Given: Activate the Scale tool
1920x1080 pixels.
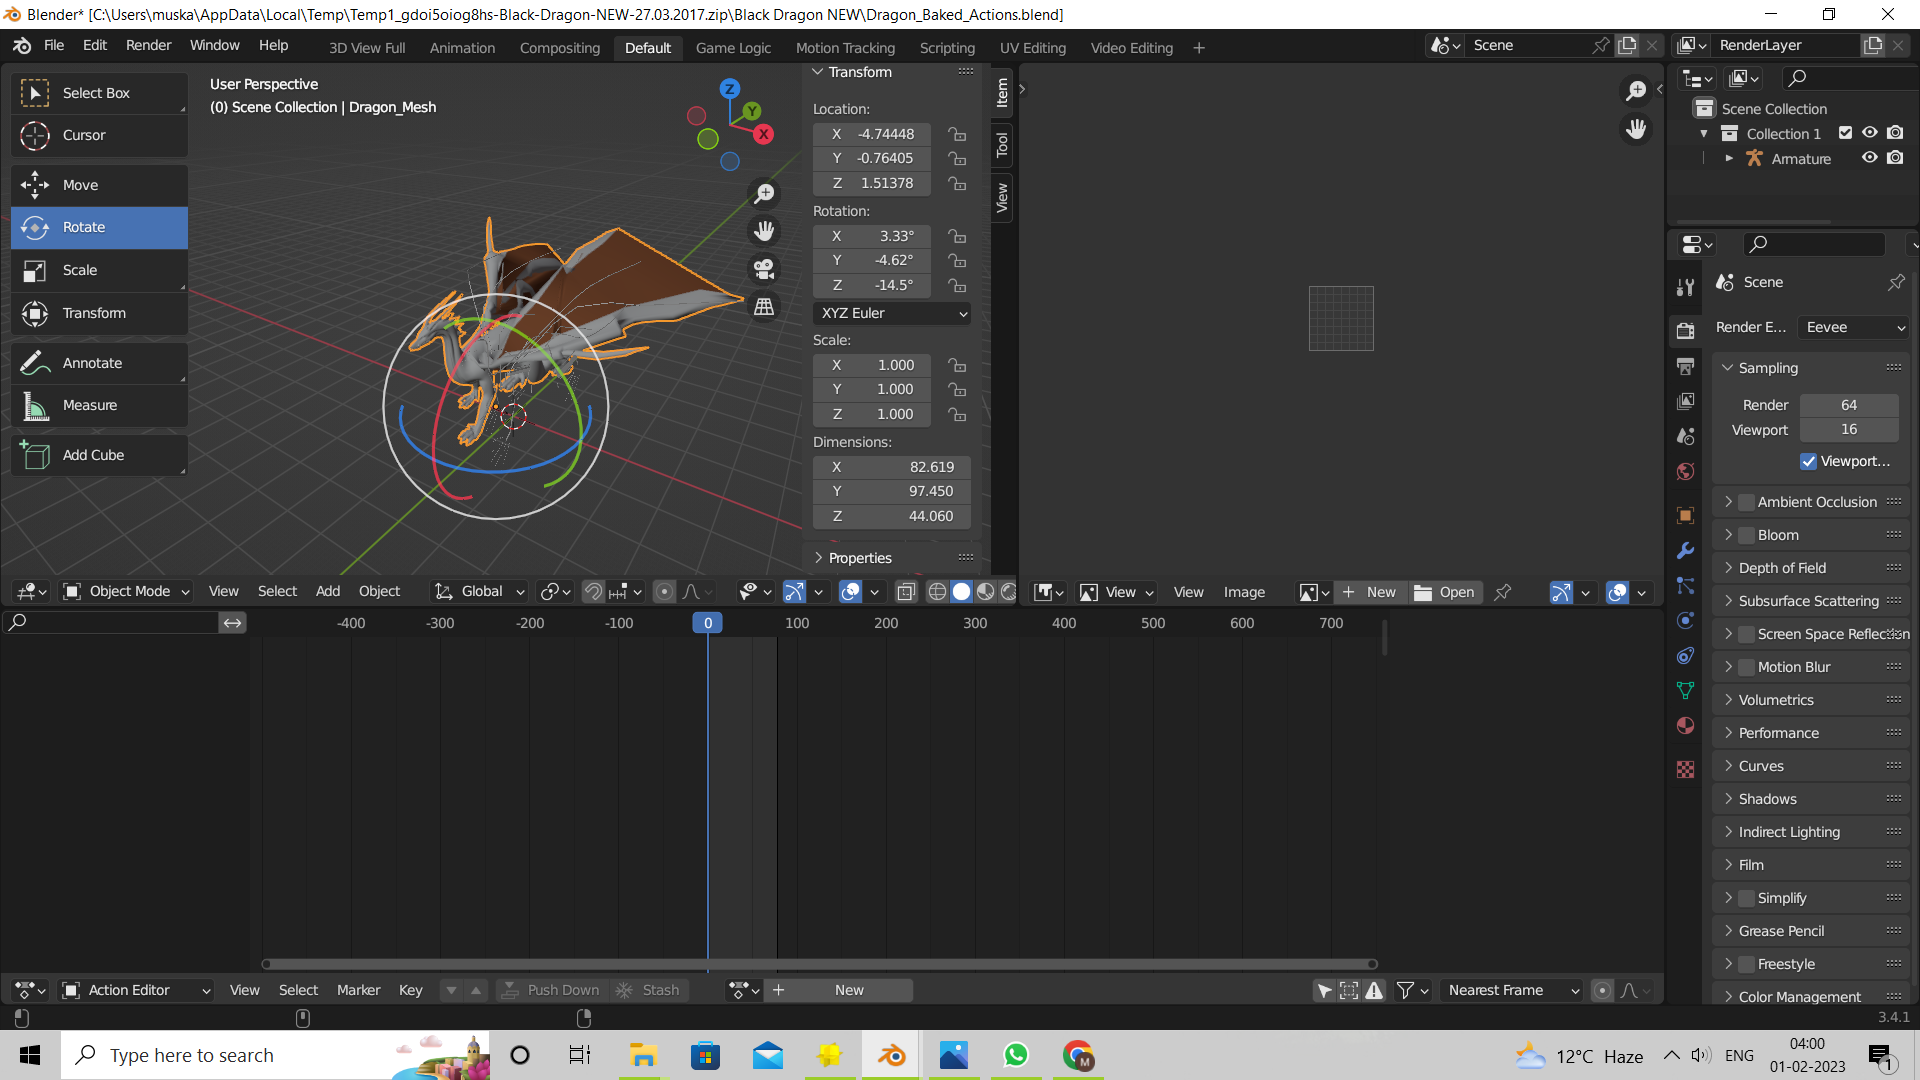Looking at the screenshot, I should coord(79,270).
